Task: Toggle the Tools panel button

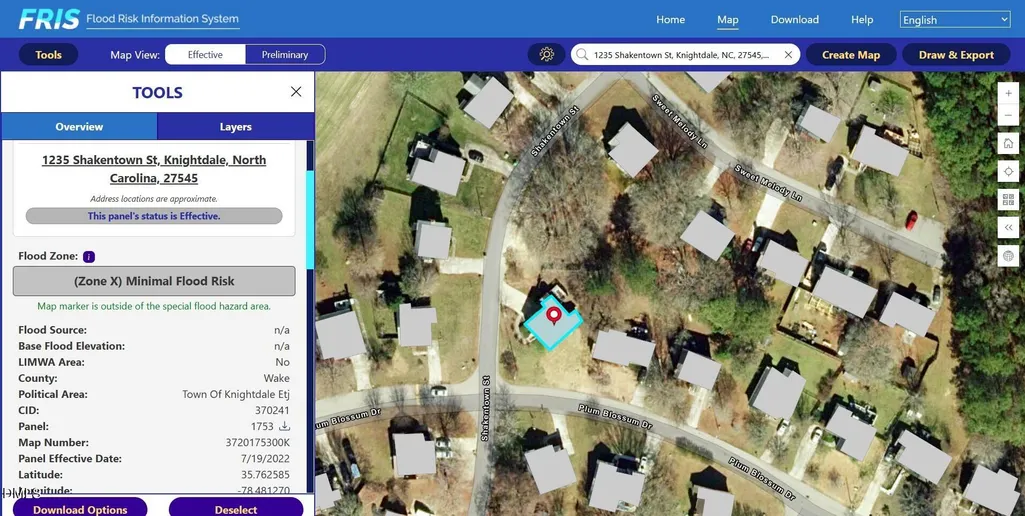Action: pos(48,55)
